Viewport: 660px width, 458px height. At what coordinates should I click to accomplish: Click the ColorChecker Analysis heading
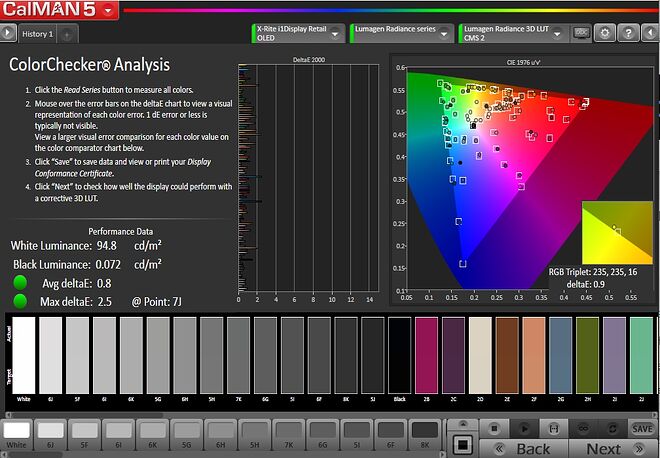(x=90, y=64)
